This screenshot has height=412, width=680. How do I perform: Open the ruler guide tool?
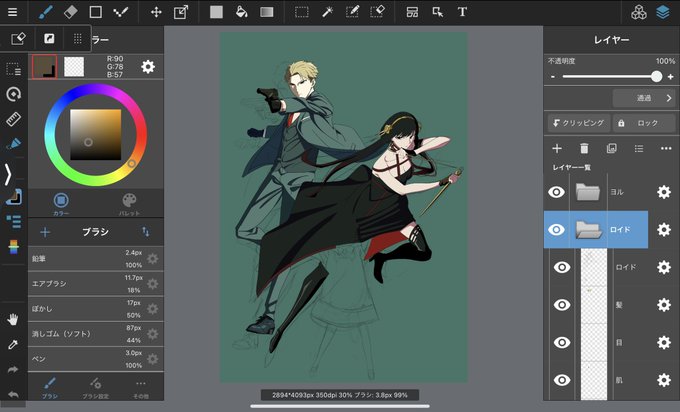click(13, 119)
